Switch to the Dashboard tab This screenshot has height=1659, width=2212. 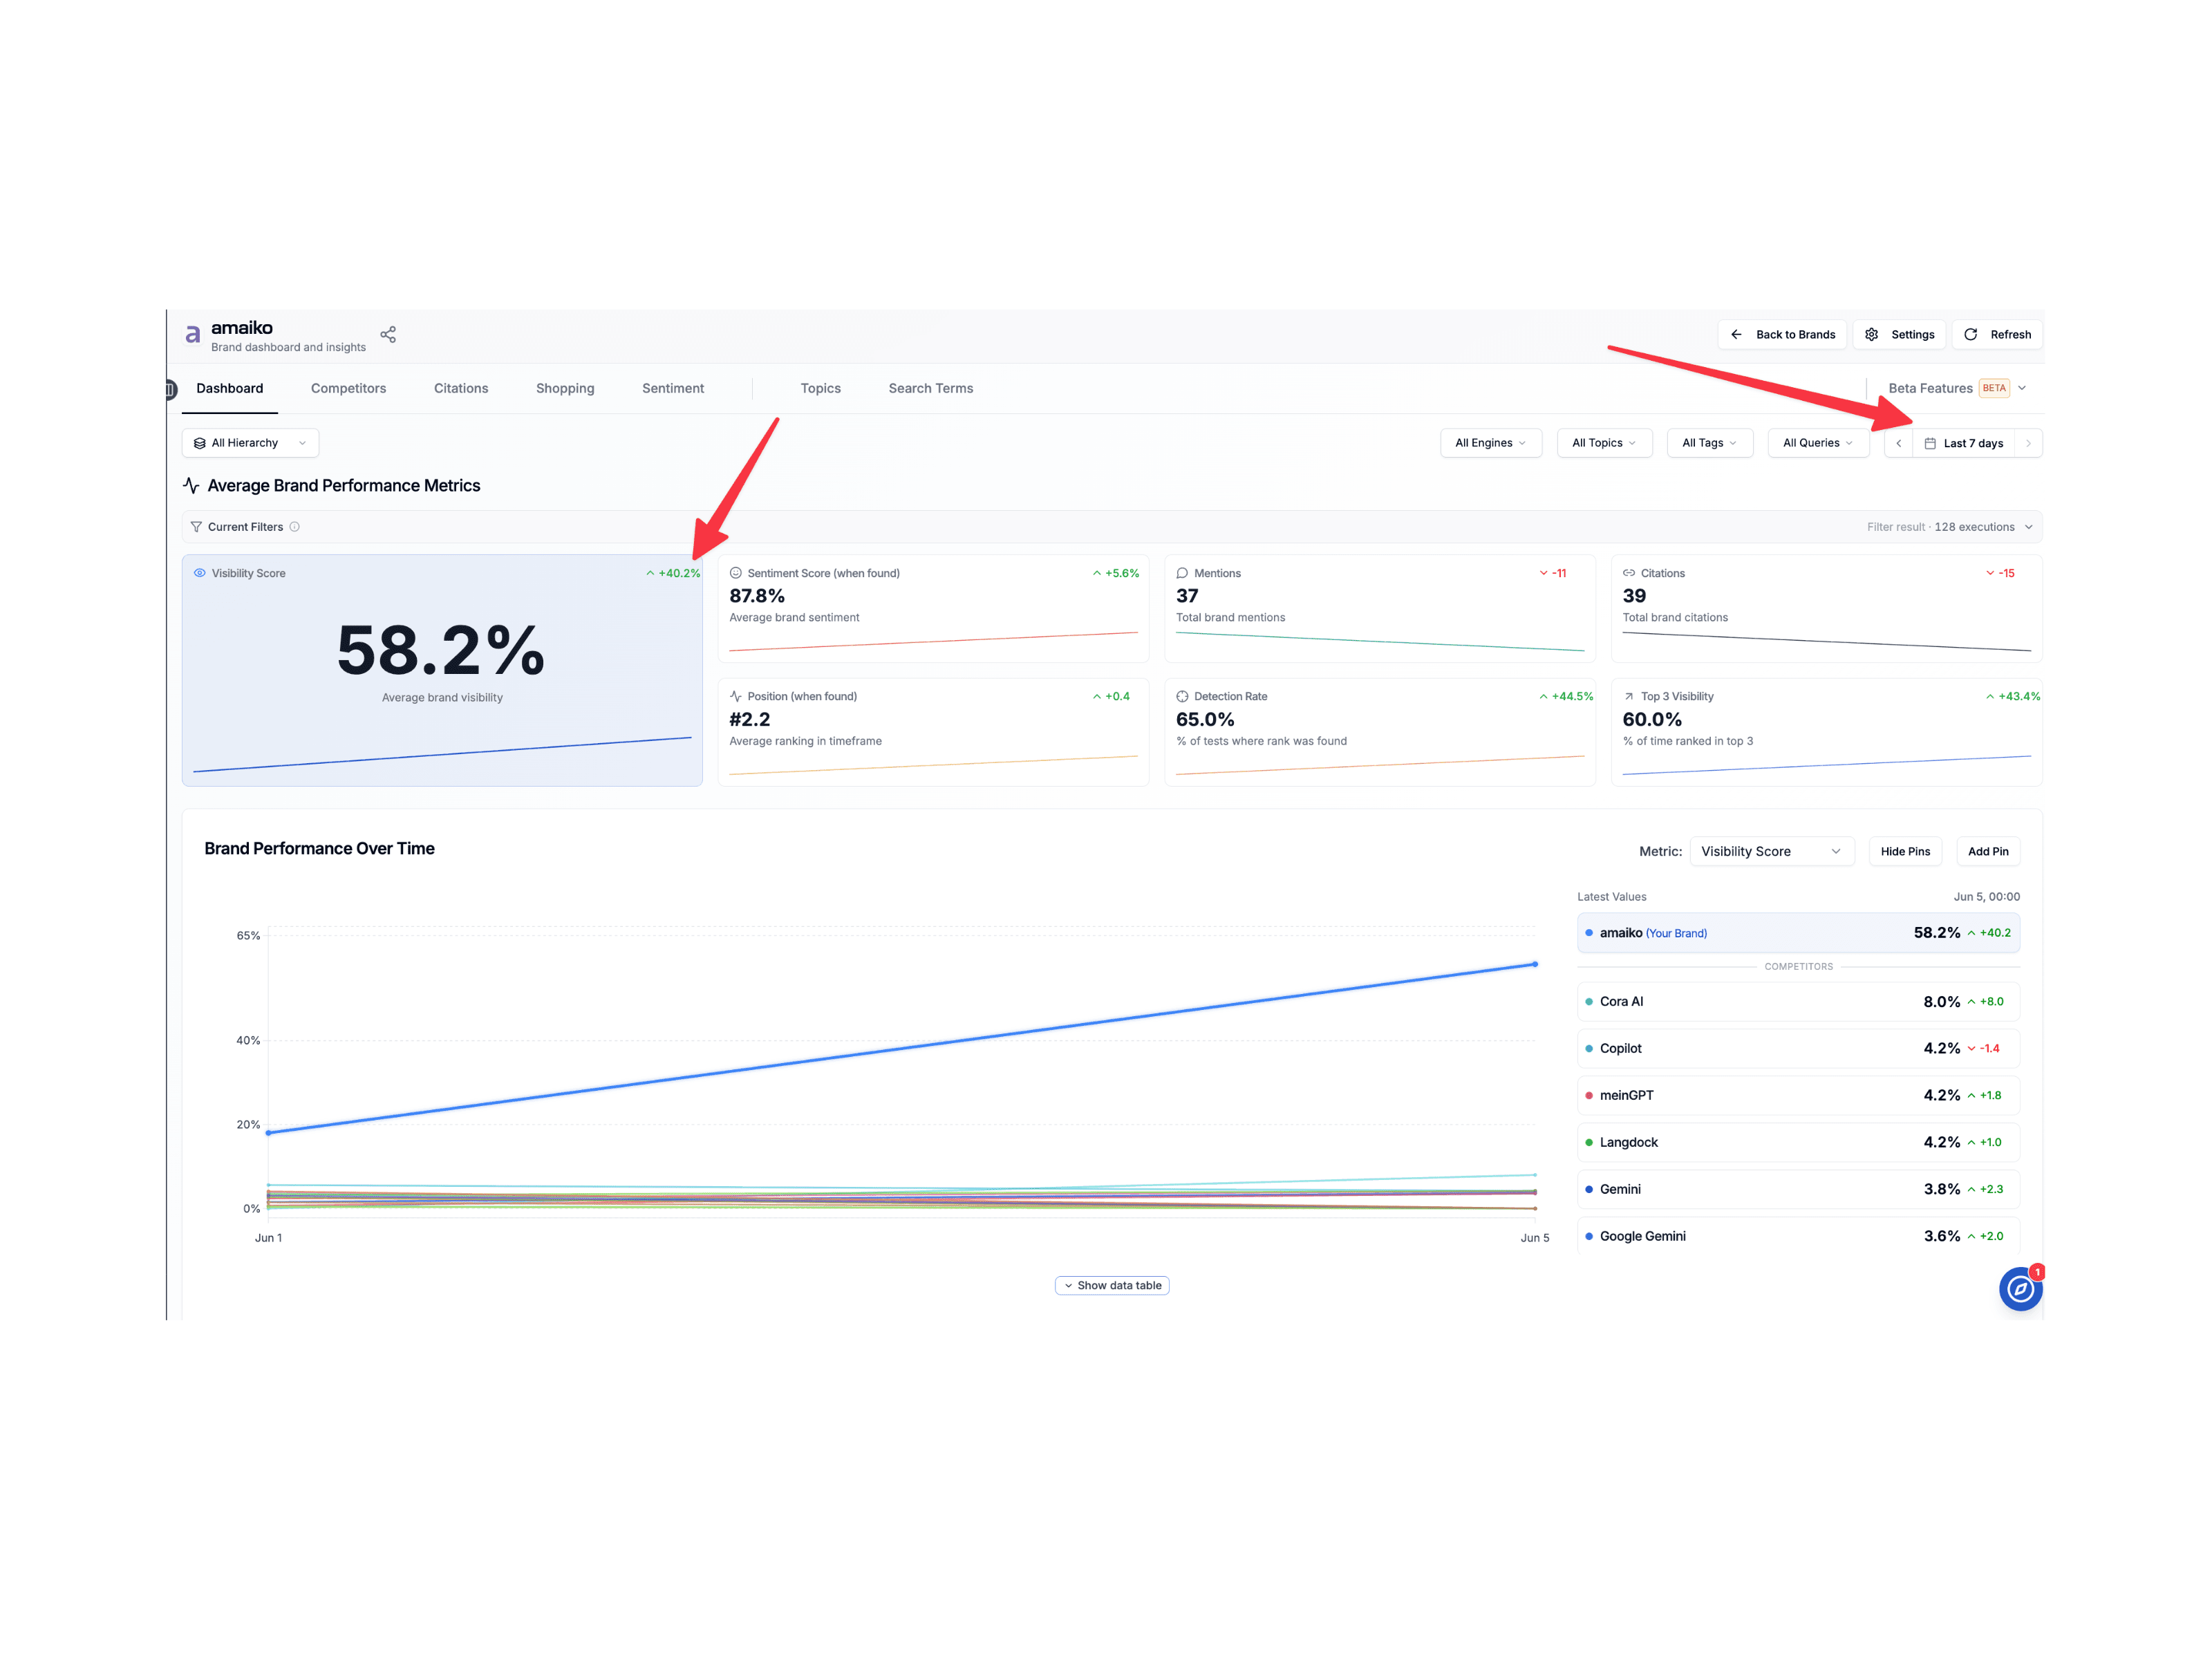click(x=229, y=388)
